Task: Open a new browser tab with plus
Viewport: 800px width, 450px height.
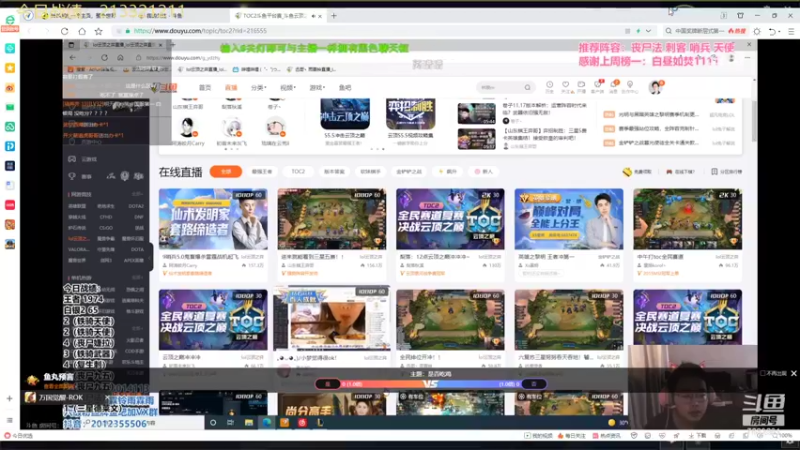Action: click(334, 16)
